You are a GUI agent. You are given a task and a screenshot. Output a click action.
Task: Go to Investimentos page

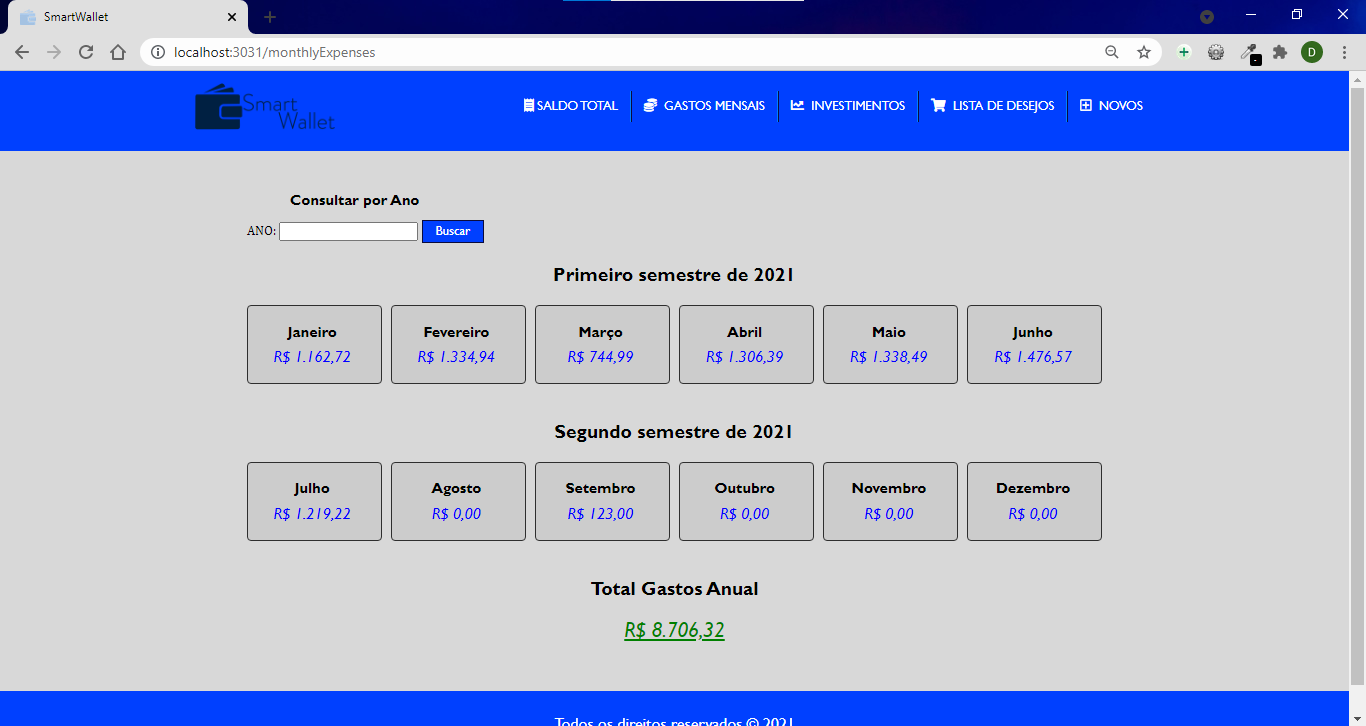coord(848,105)
